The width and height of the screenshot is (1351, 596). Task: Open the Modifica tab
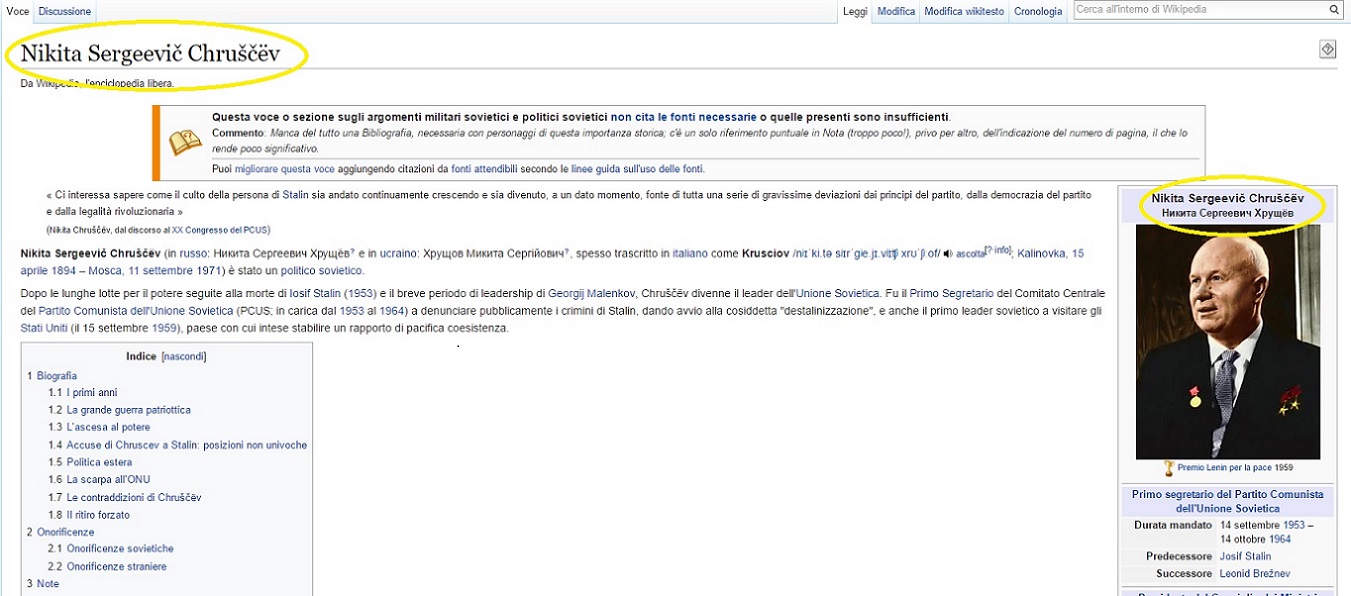pos(896,12)
